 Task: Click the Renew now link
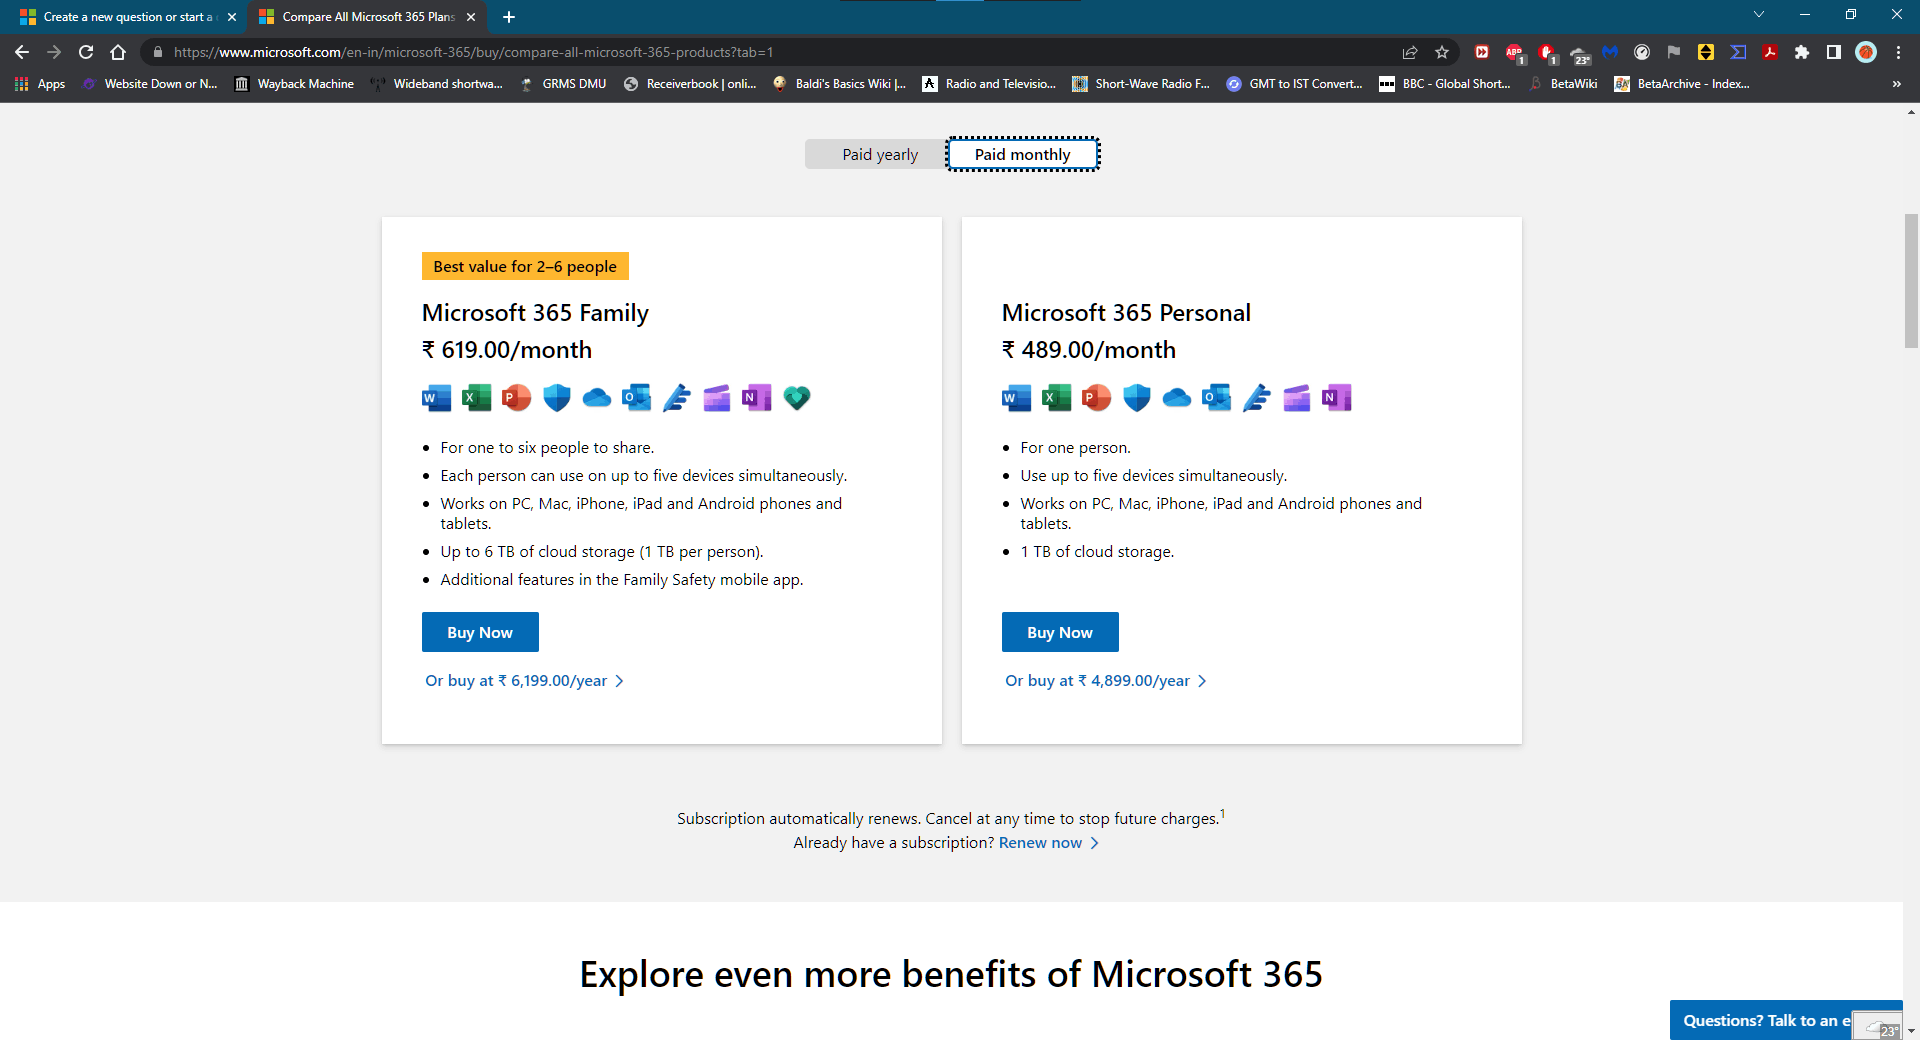click(x=1048, y=843)
